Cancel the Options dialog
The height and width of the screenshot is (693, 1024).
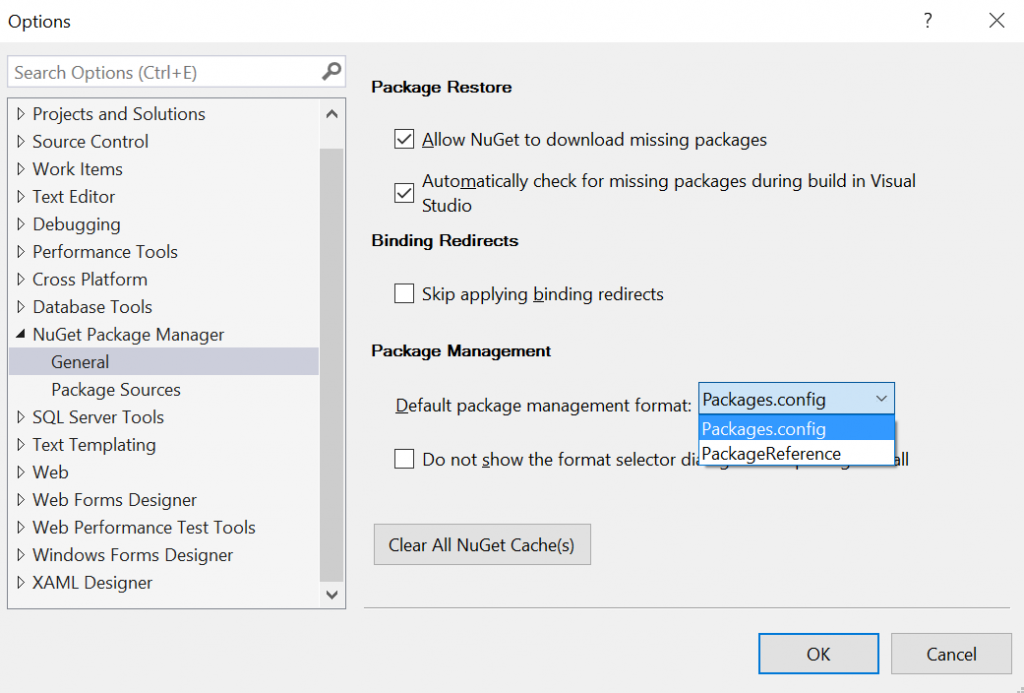pyautogui.click(x=951, y=653)
